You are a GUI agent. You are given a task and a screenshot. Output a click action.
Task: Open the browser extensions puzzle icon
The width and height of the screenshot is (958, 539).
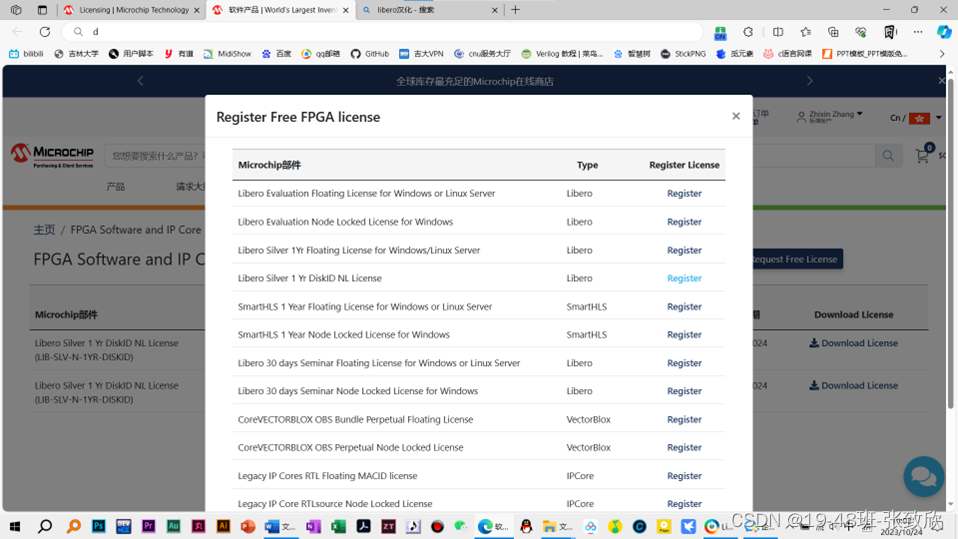pyautogui.click(x=748, y=32)
